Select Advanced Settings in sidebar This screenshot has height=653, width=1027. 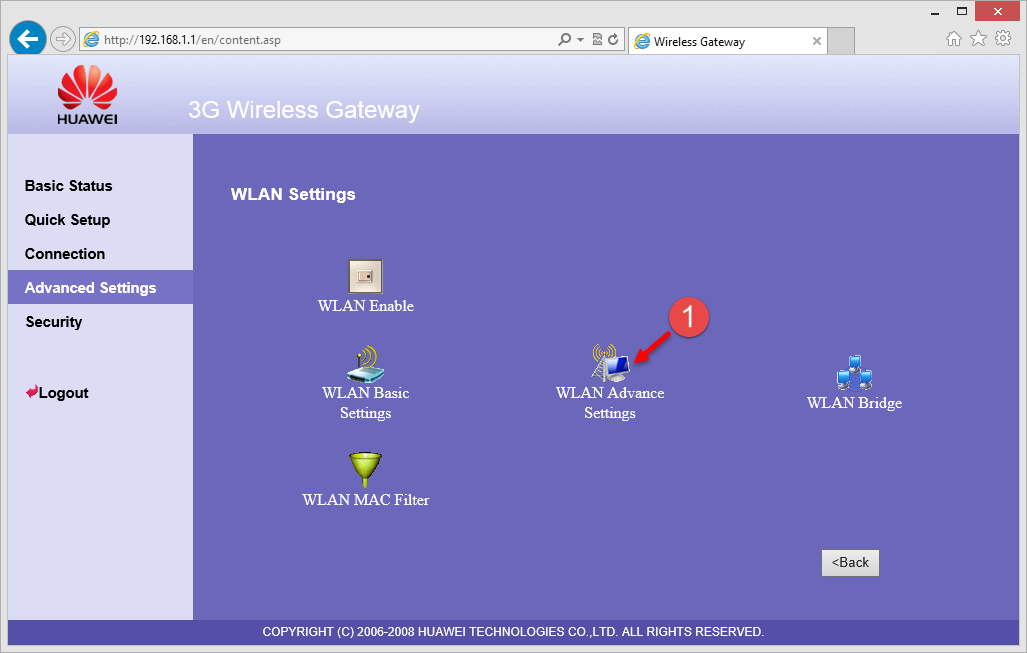tap(100, 287)
